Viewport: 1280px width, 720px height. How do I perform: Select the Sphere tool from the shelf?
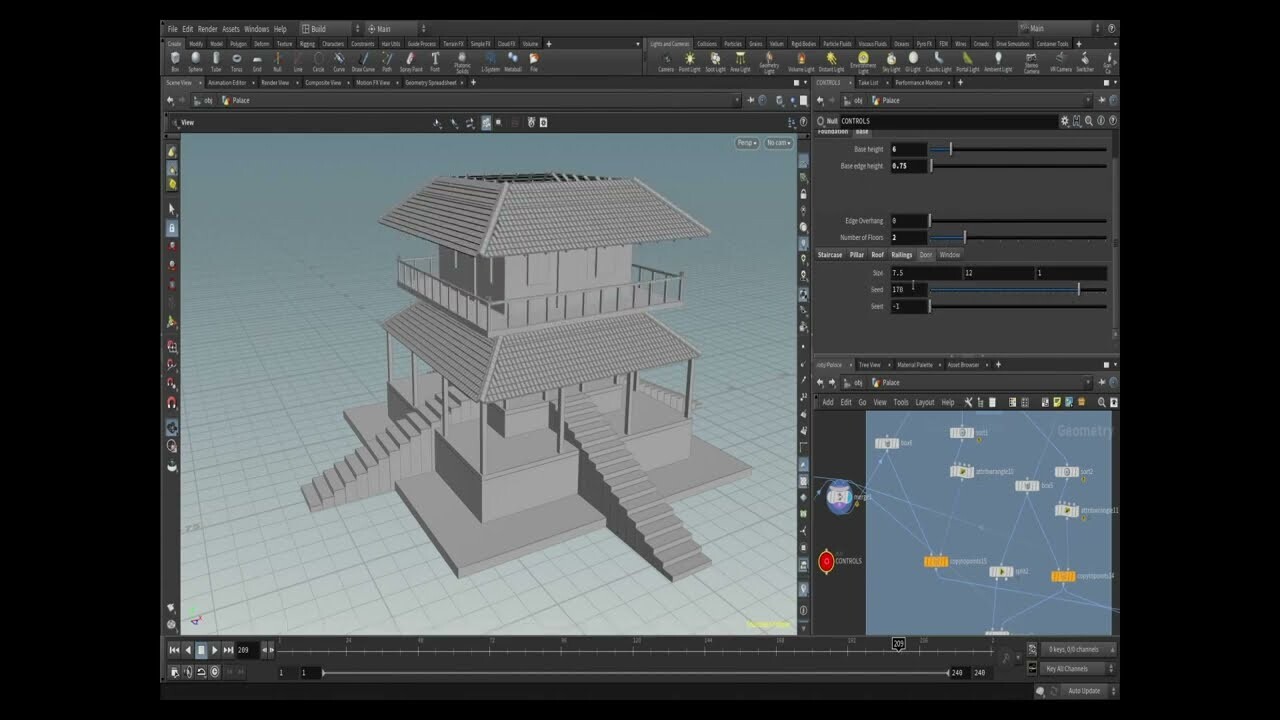pos(196,61)
